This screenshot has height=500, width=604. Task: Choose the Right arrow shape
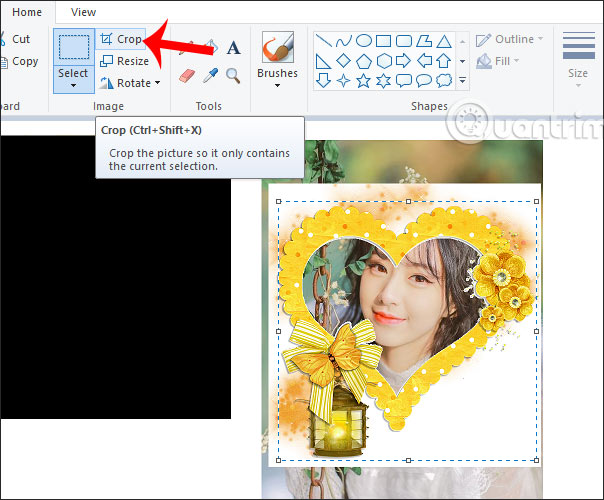point(404,61)
